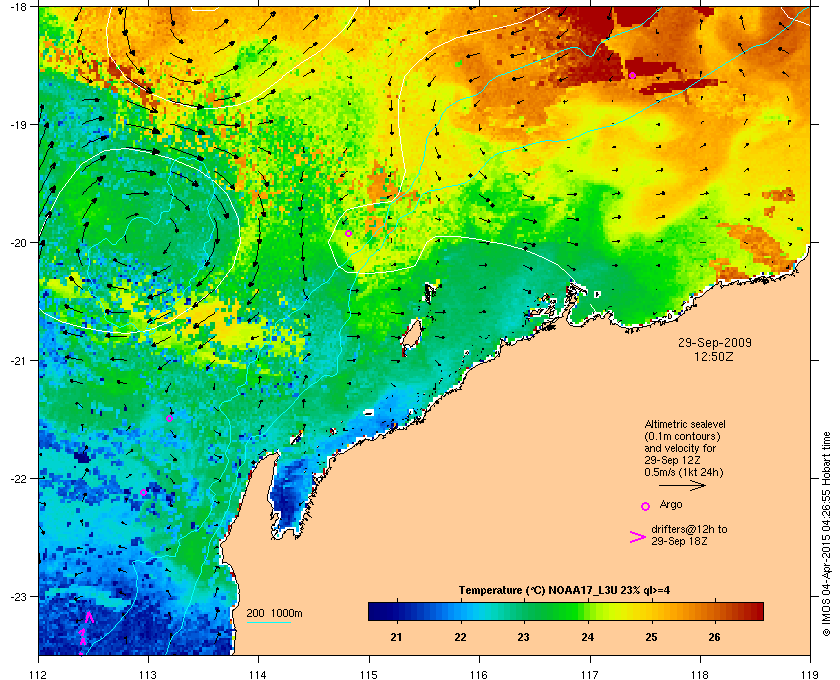Click longitude axis label 118
Screen dimensions: 840x680
700,674
